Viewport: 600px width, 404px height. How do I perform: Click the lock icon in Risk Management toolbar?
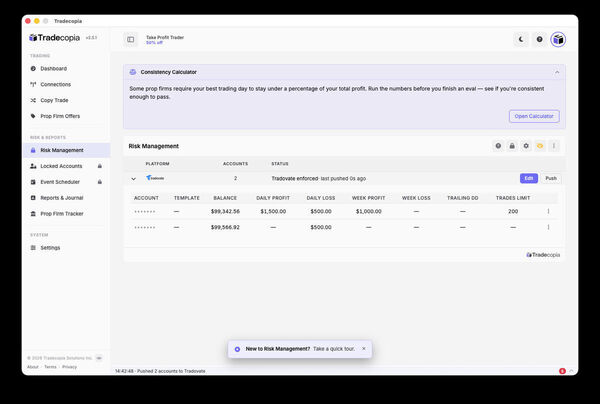click(512, 146)
